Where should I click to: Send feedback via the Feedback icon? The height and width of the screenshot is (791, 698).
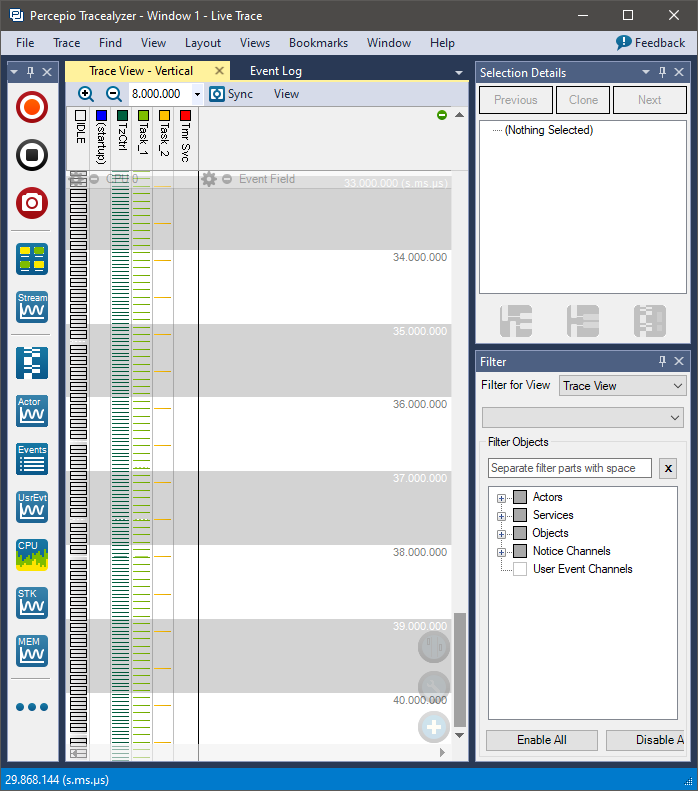coord(624,43)
